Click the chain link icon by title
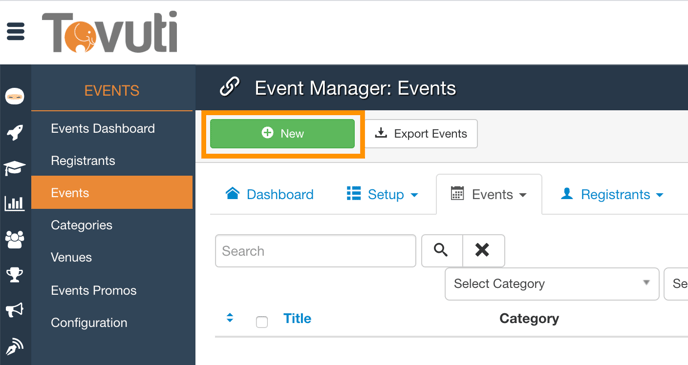 pos(229,87)
